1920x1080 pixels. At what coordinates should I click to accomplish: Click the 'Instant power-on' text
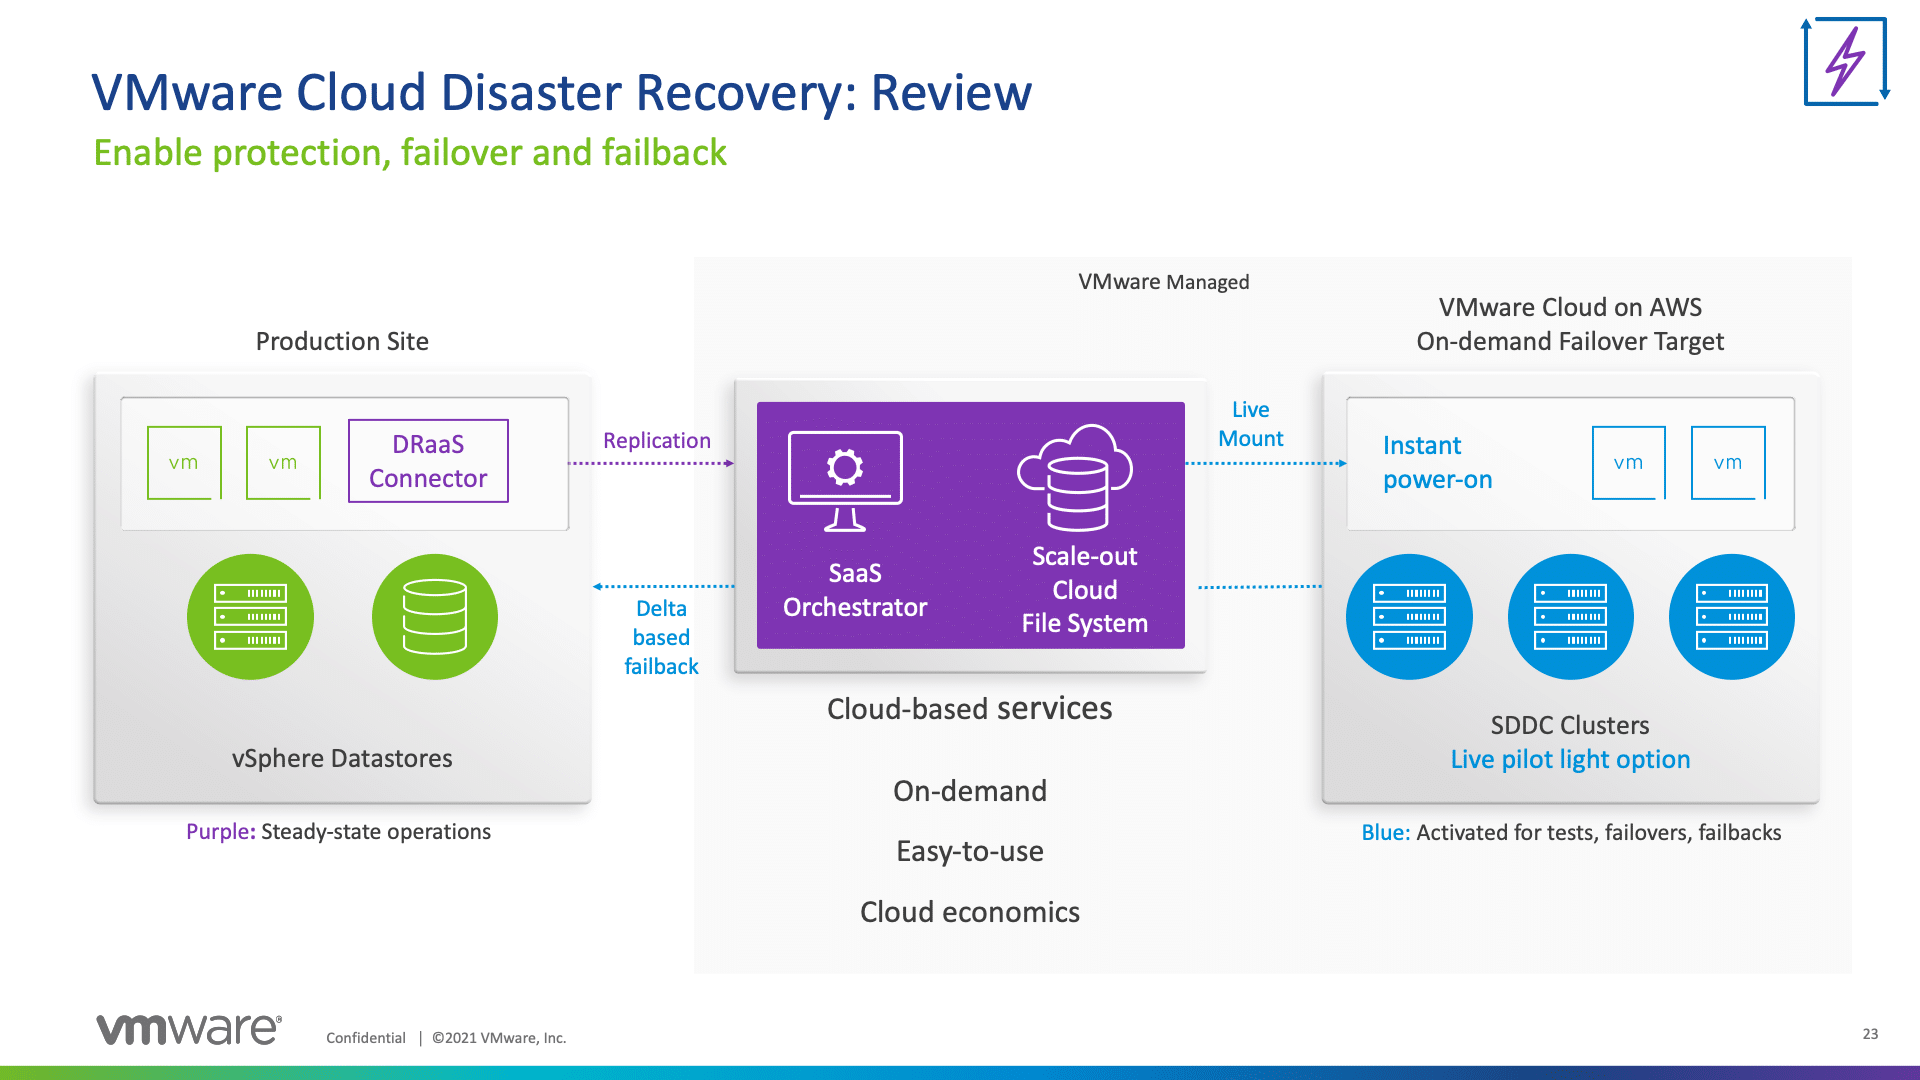pyautogui.click(x=1437, y=462)
